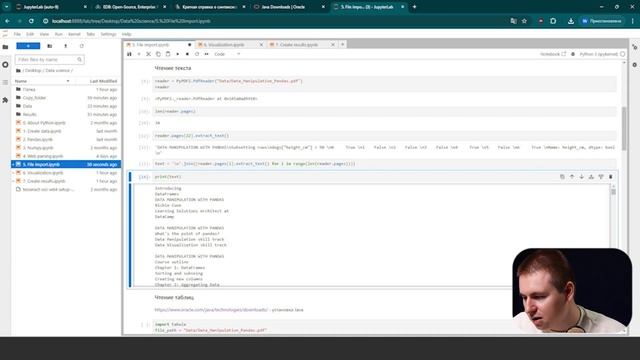Move the active cell up
Image resolution: width=640 pixels, height=360 pixels.
[x=572, y=177]
